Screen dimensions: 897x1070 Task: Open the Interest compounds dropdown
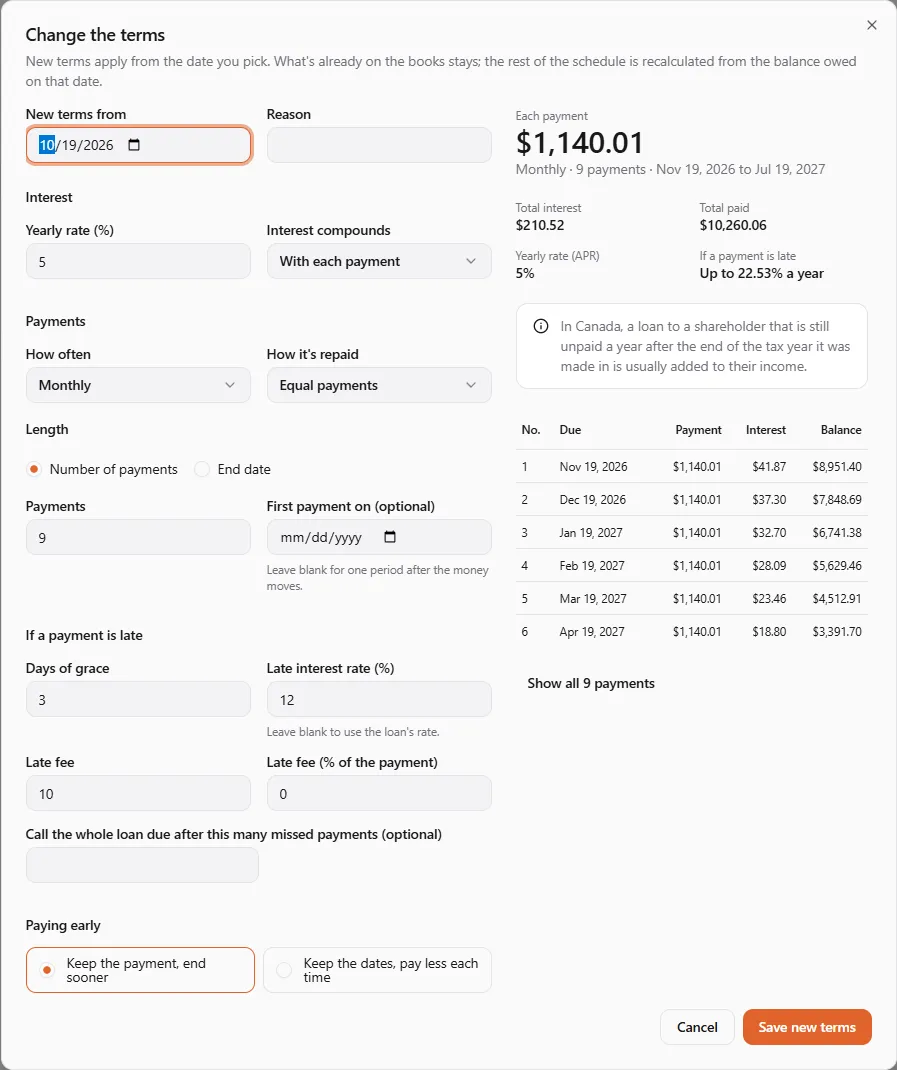click(379, 261)
